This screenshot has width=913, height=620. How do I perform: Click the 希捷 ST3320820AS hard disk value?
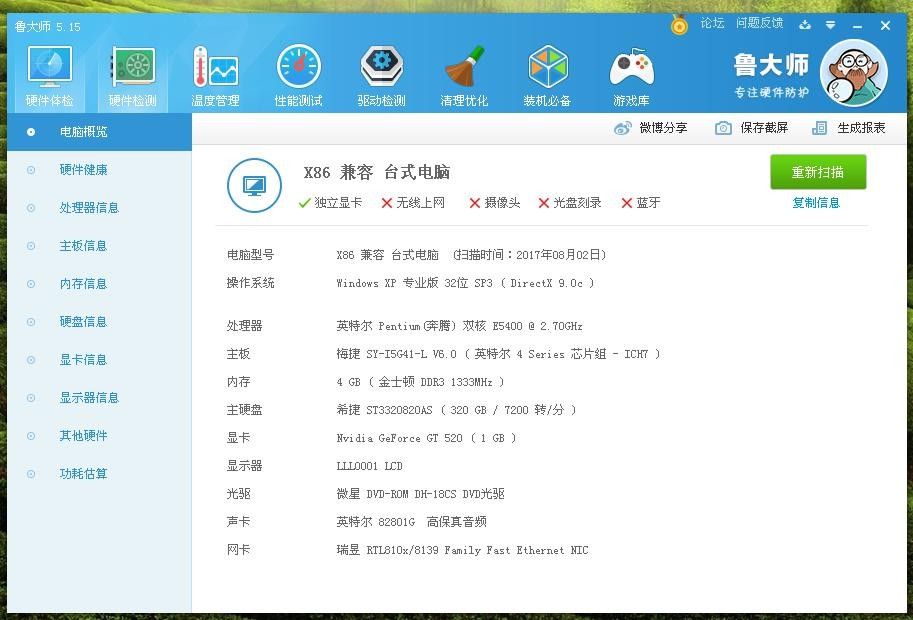point(456,410)
